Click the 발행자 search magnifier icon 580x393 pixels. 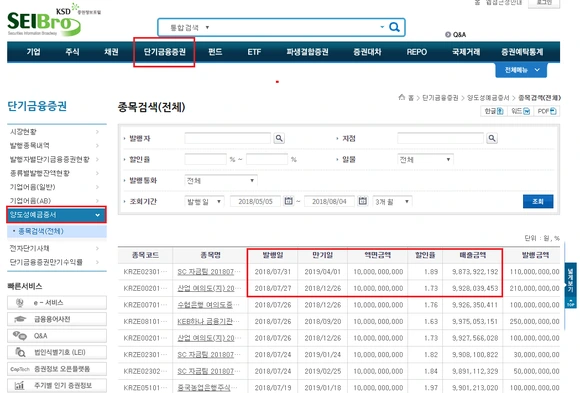[x=279, y=138]
